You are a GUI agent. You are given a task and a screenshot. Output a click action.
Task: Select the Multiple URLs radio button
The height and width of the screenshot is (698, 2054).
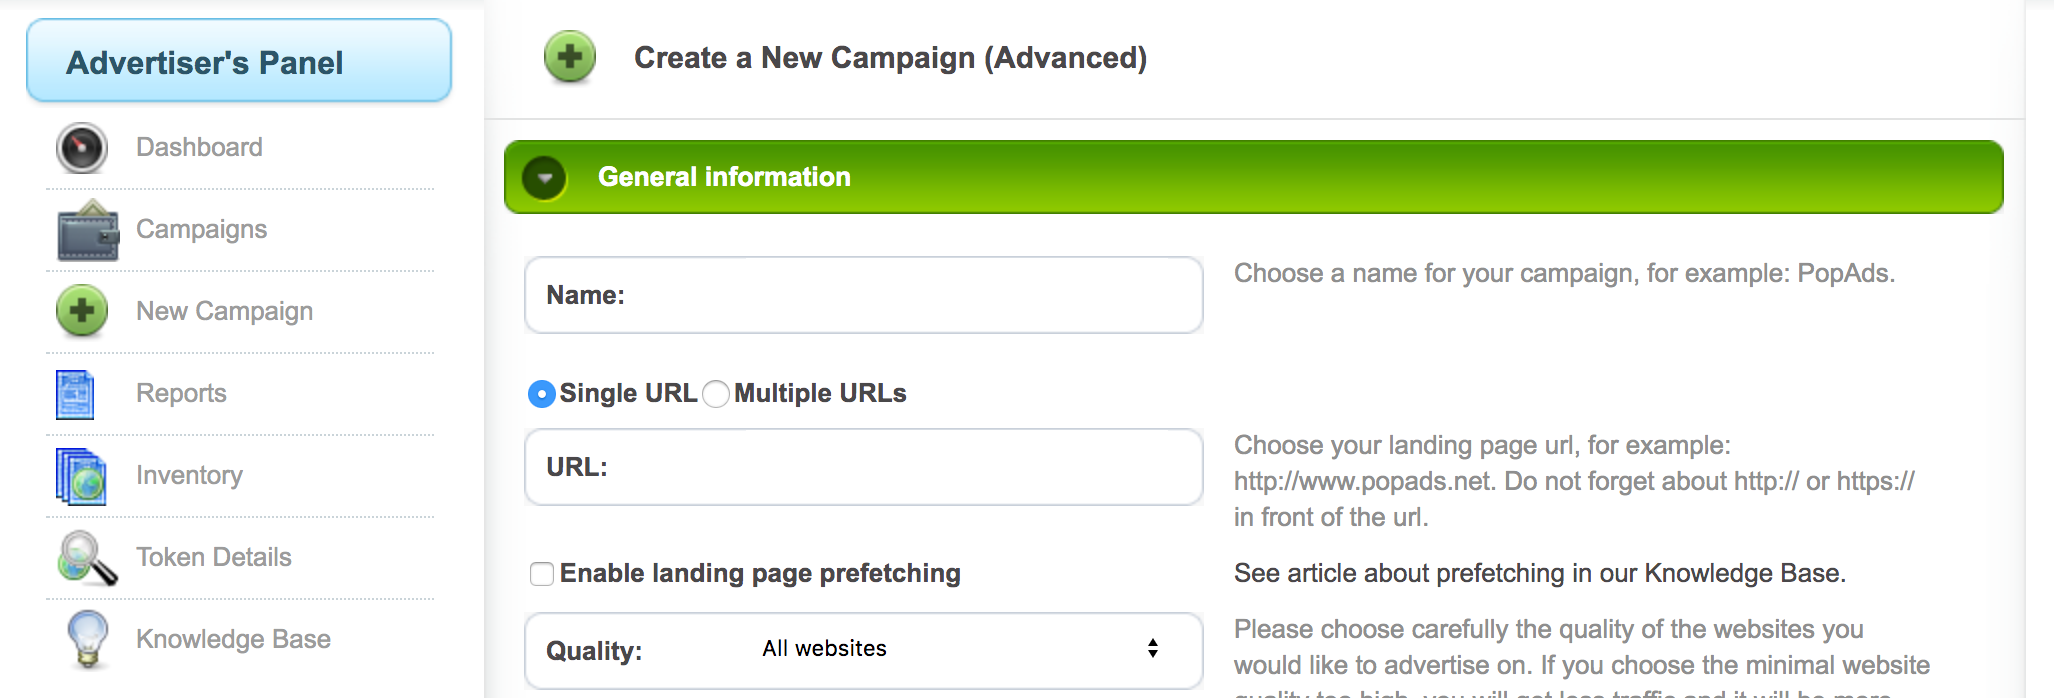[716, 394]
